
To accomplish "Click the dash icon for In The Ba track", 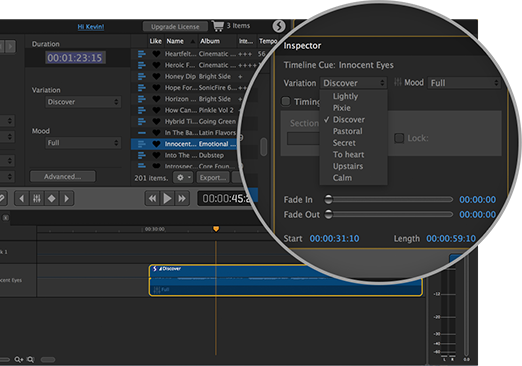I will pos(142,133).
